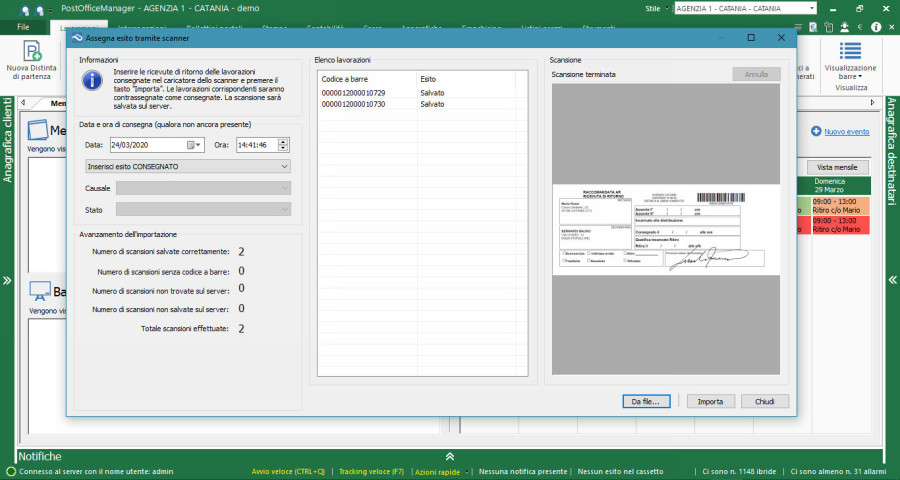Click the connection status icon in status bar

[x=11, y=471]
